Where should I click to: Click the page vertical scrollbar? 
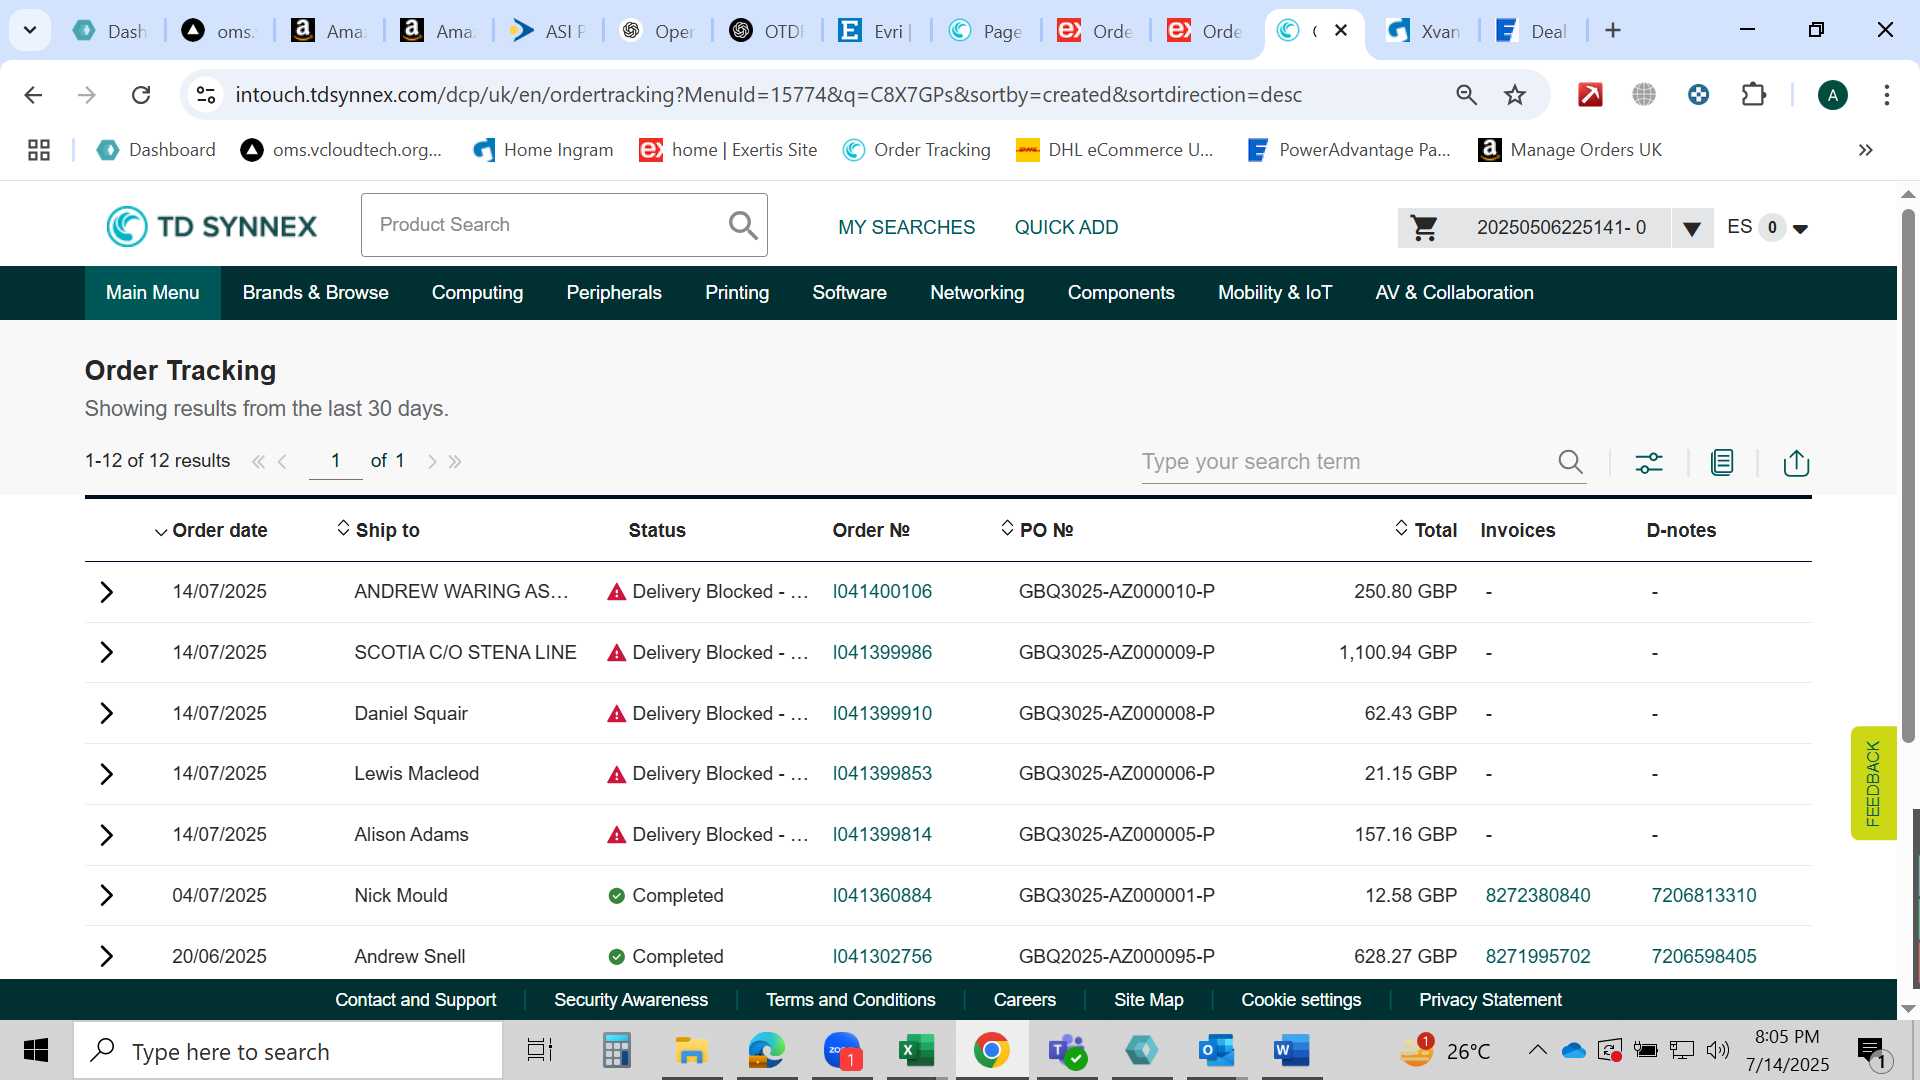point(1908,478)
